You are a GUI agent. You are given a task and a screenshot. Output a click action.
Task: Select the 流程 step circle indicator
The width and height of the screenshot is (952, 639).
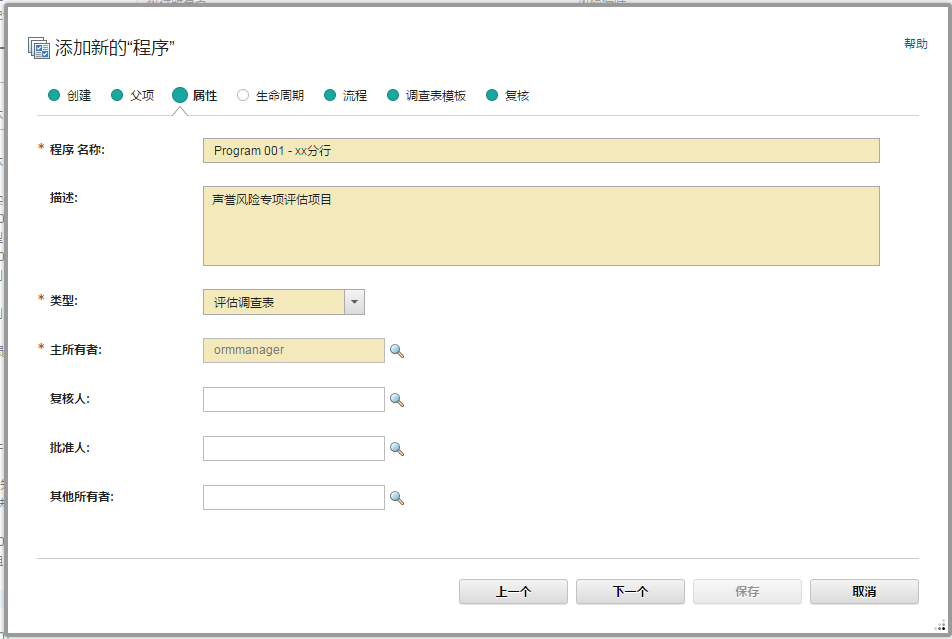coord(329,95)
